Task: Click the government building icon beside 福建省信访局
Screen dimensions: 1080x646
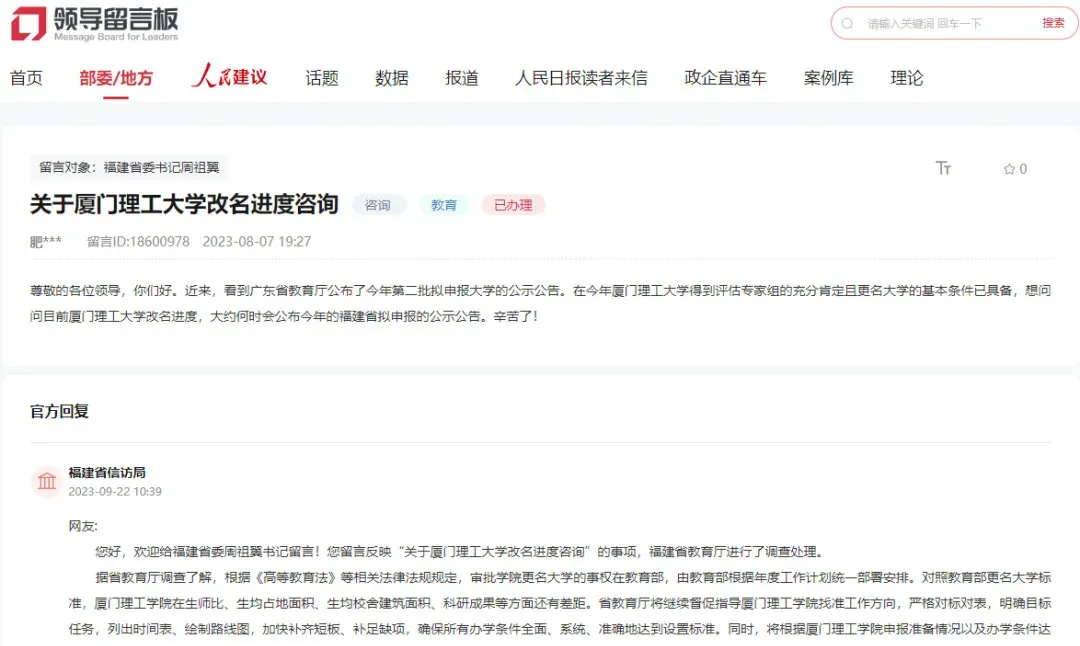Action: (46, 481)
